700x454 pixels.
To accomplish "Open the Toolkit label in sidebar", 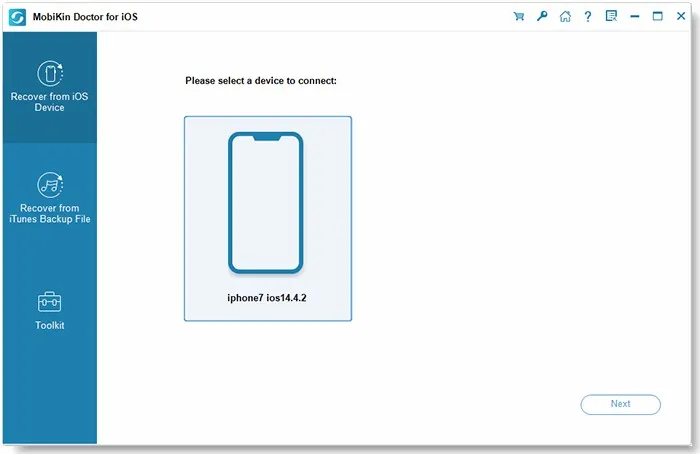I will click(x=49, y=325).
